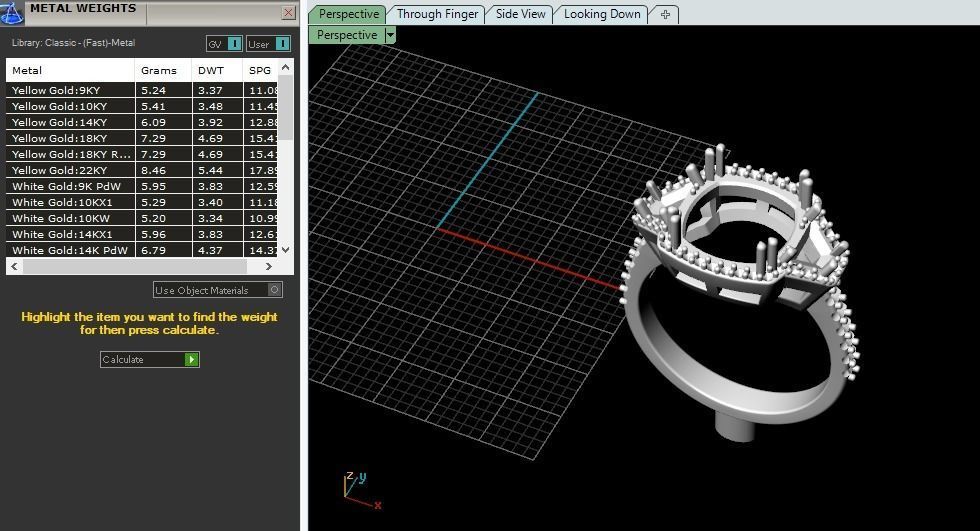Select the Yellow Gold:22KY row

coord(142,170)
